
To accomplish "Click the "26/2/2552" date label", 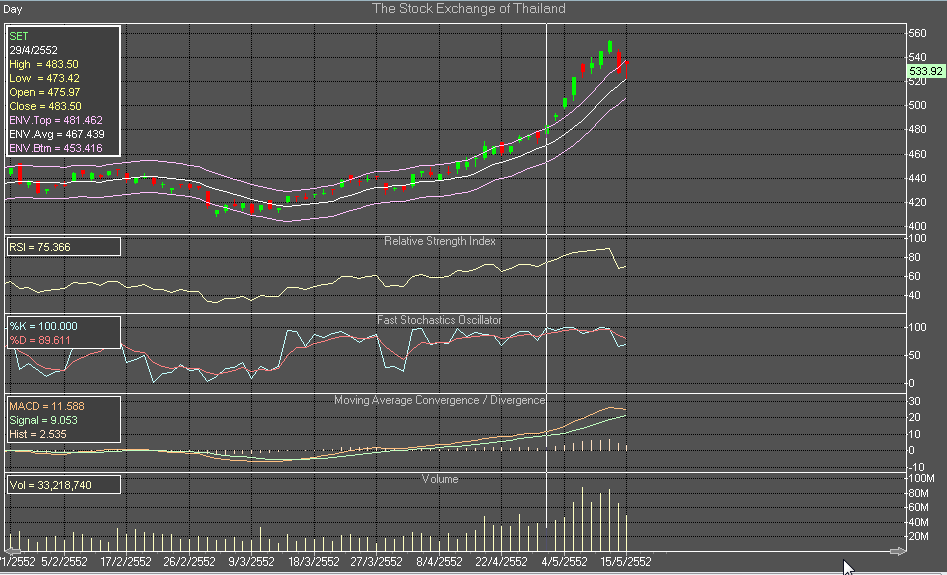I will click(x=189, y=562).
